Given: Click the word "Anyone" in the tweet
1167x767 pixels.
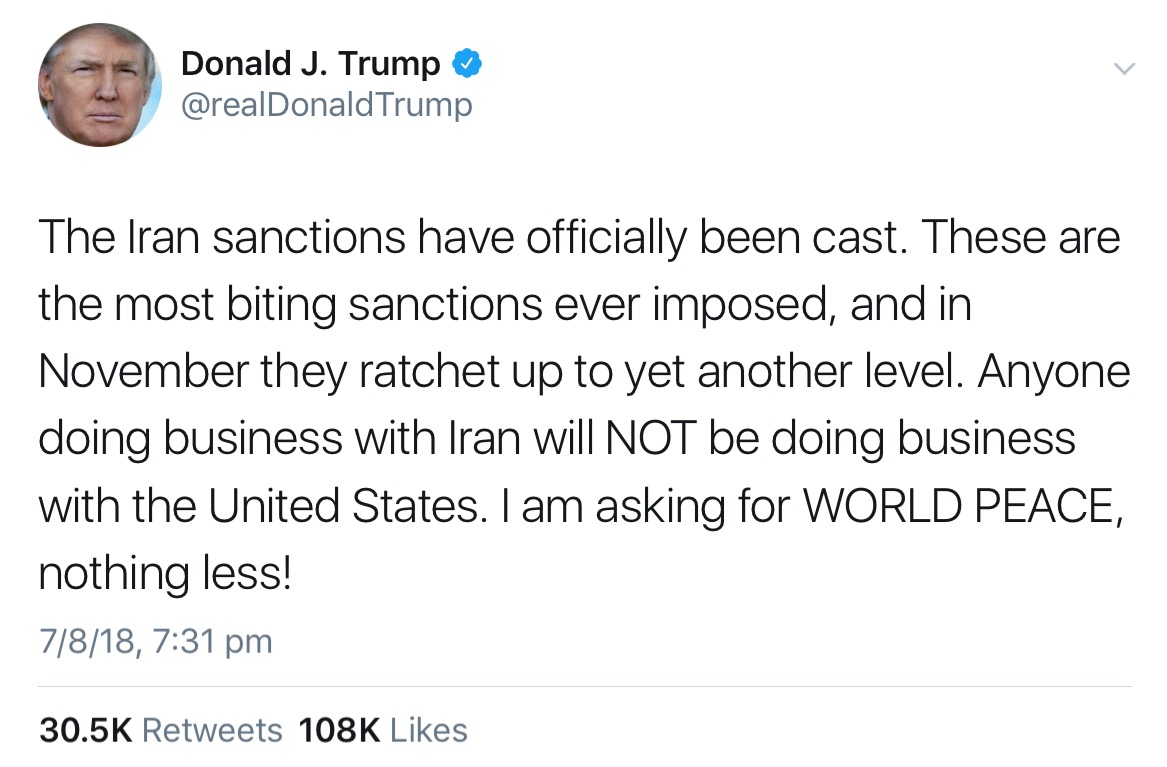Looking at the screenshot, I should pyautogui.click(x=1053, y=373).
